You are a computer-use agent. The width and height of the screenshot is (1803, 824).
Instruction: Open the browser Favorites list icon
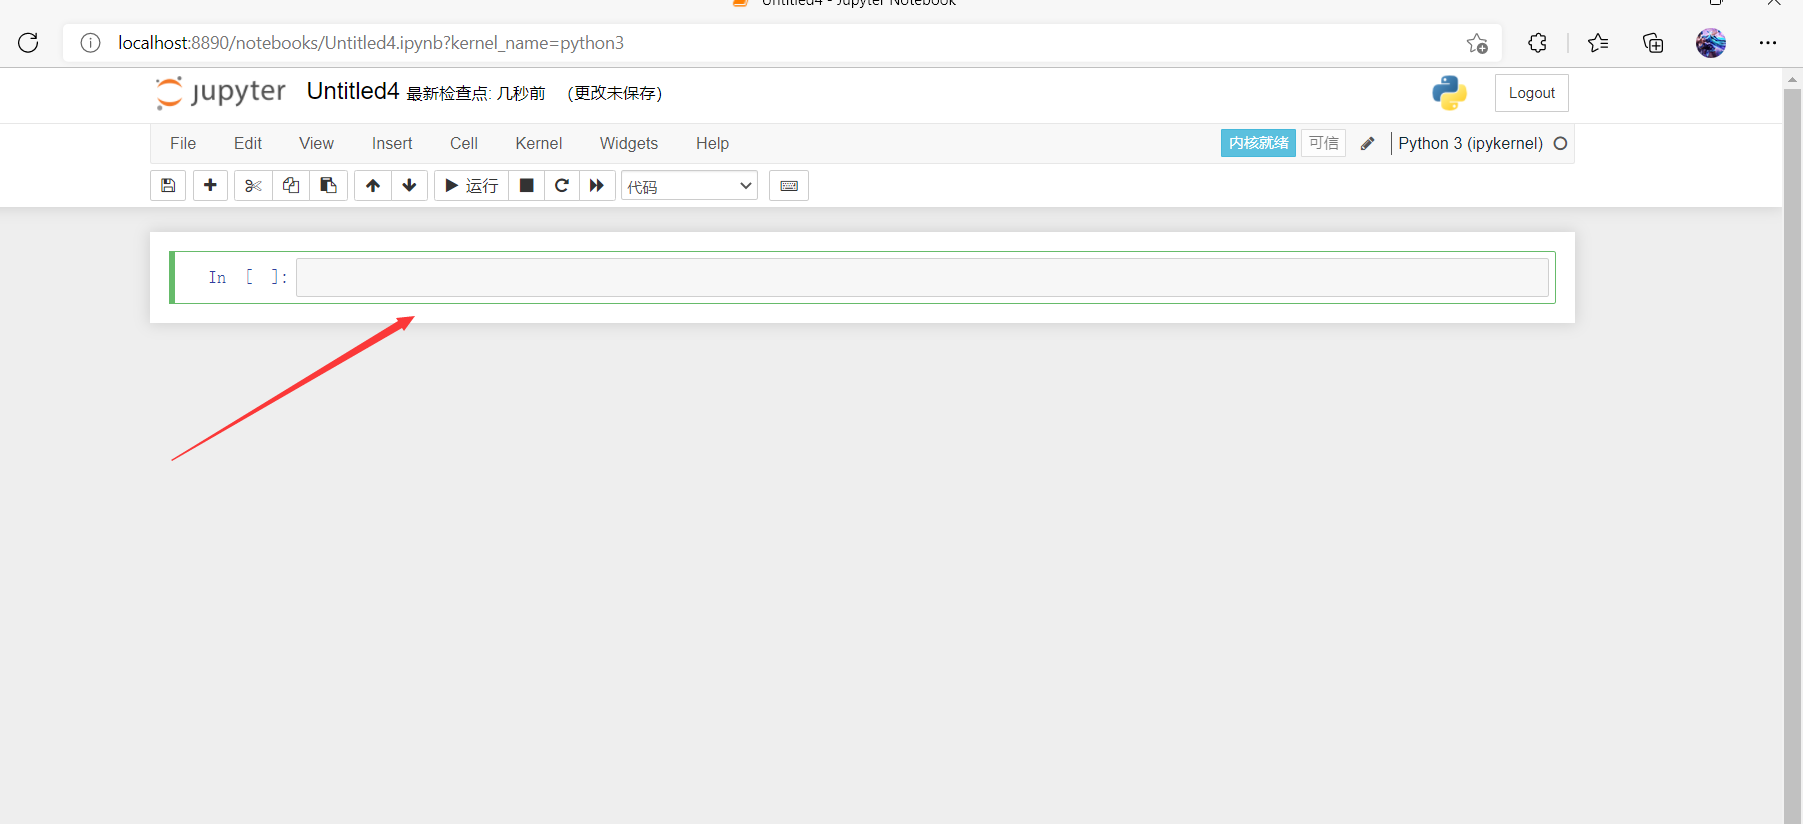coord(1598,43)
